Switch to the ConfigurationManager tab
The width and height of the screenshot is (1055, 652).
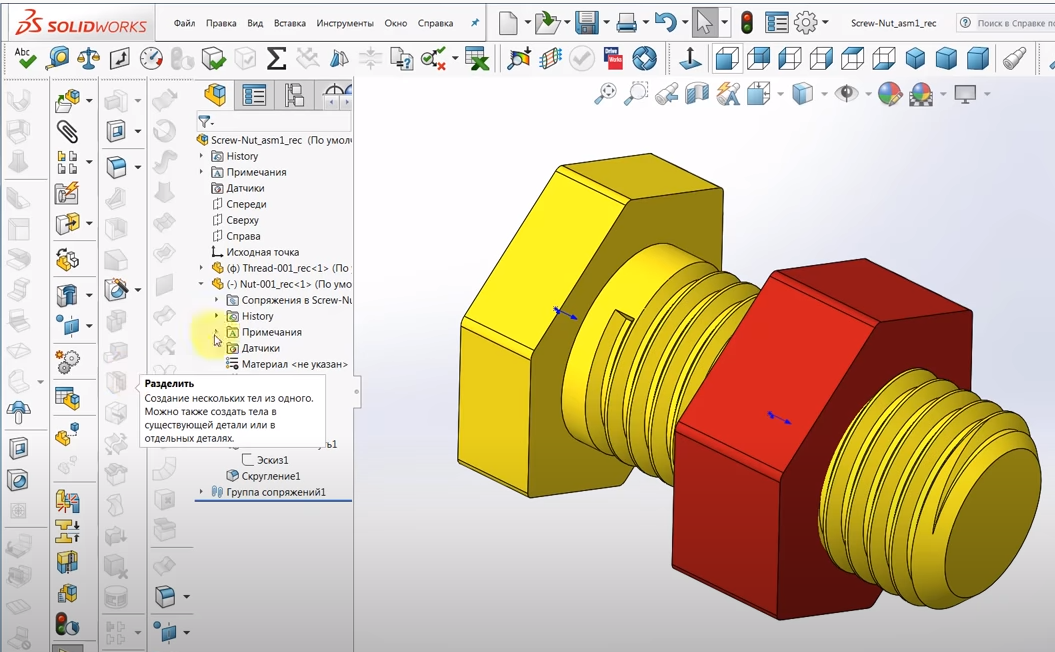click(294, 96)
